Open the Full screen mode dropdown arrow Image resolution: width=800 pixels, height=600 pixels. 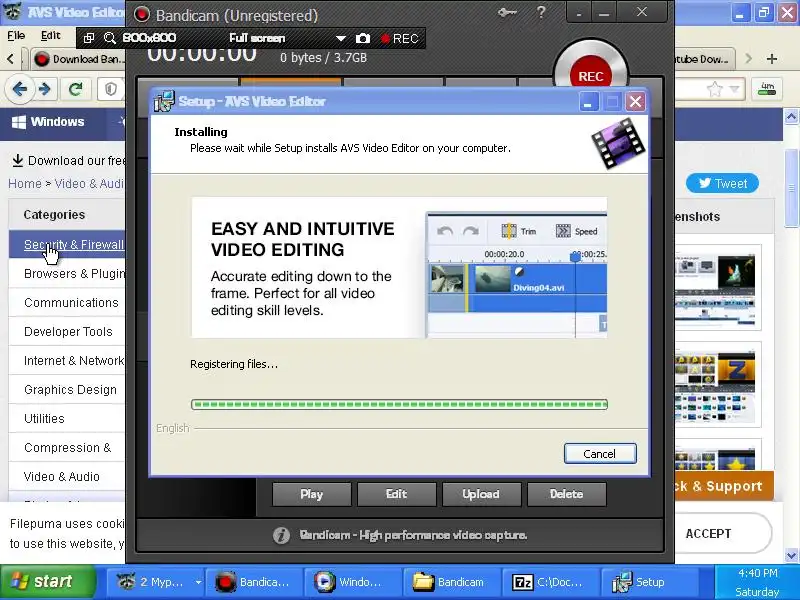341,39
